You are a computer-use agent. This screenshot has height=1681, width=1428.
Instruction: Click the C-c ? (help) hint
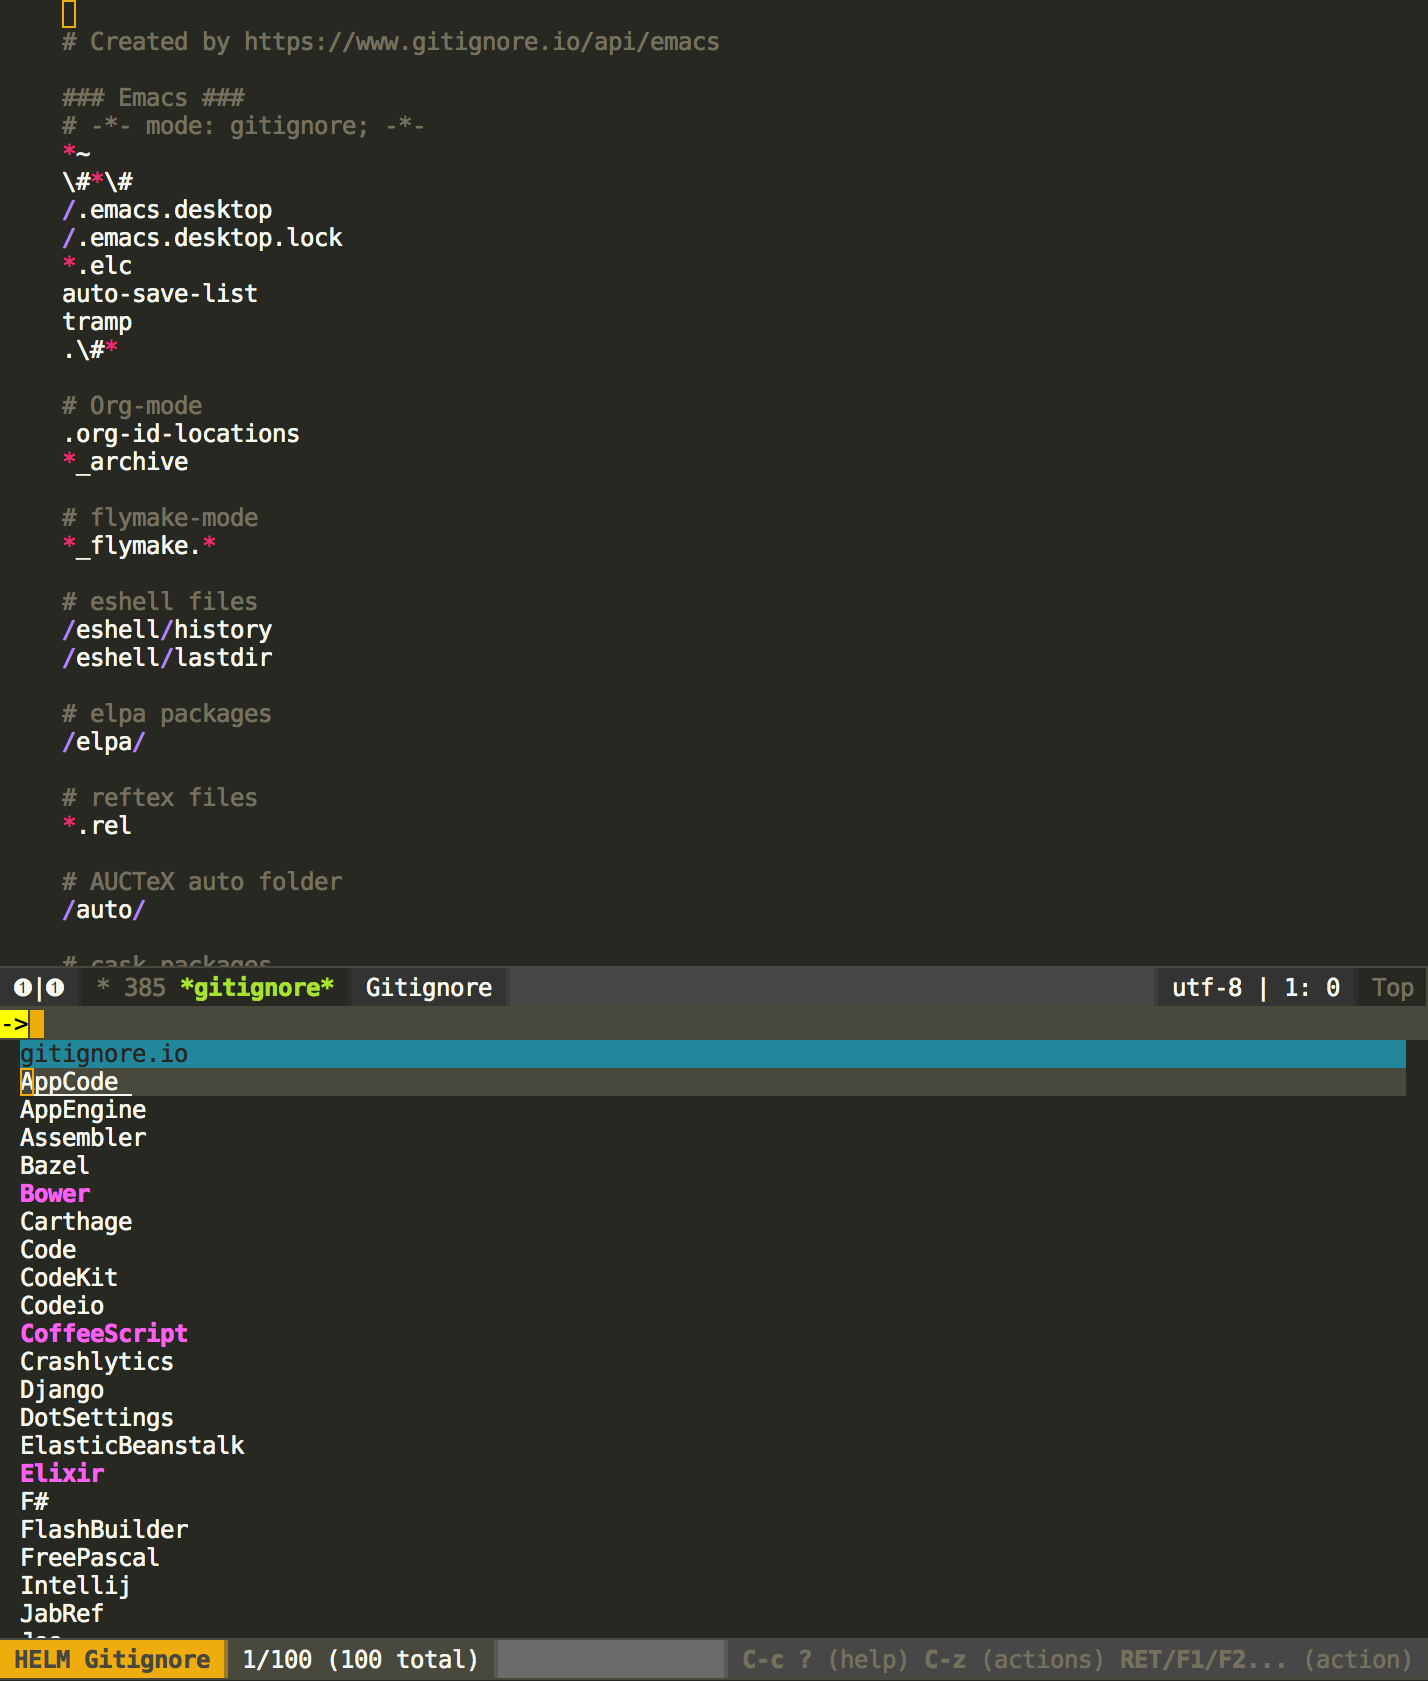pos(825,1660)
